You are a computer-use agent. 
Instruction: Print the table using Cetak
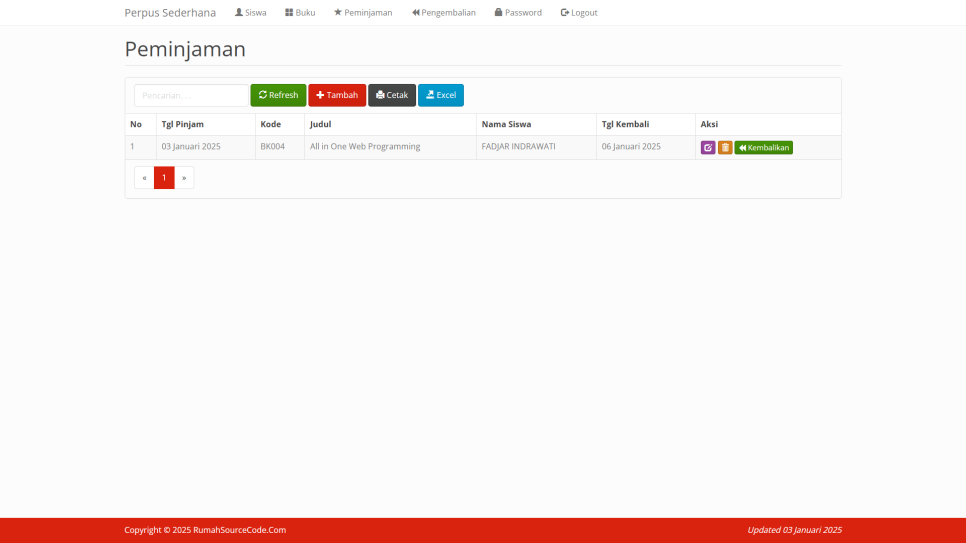click(392, 95)
